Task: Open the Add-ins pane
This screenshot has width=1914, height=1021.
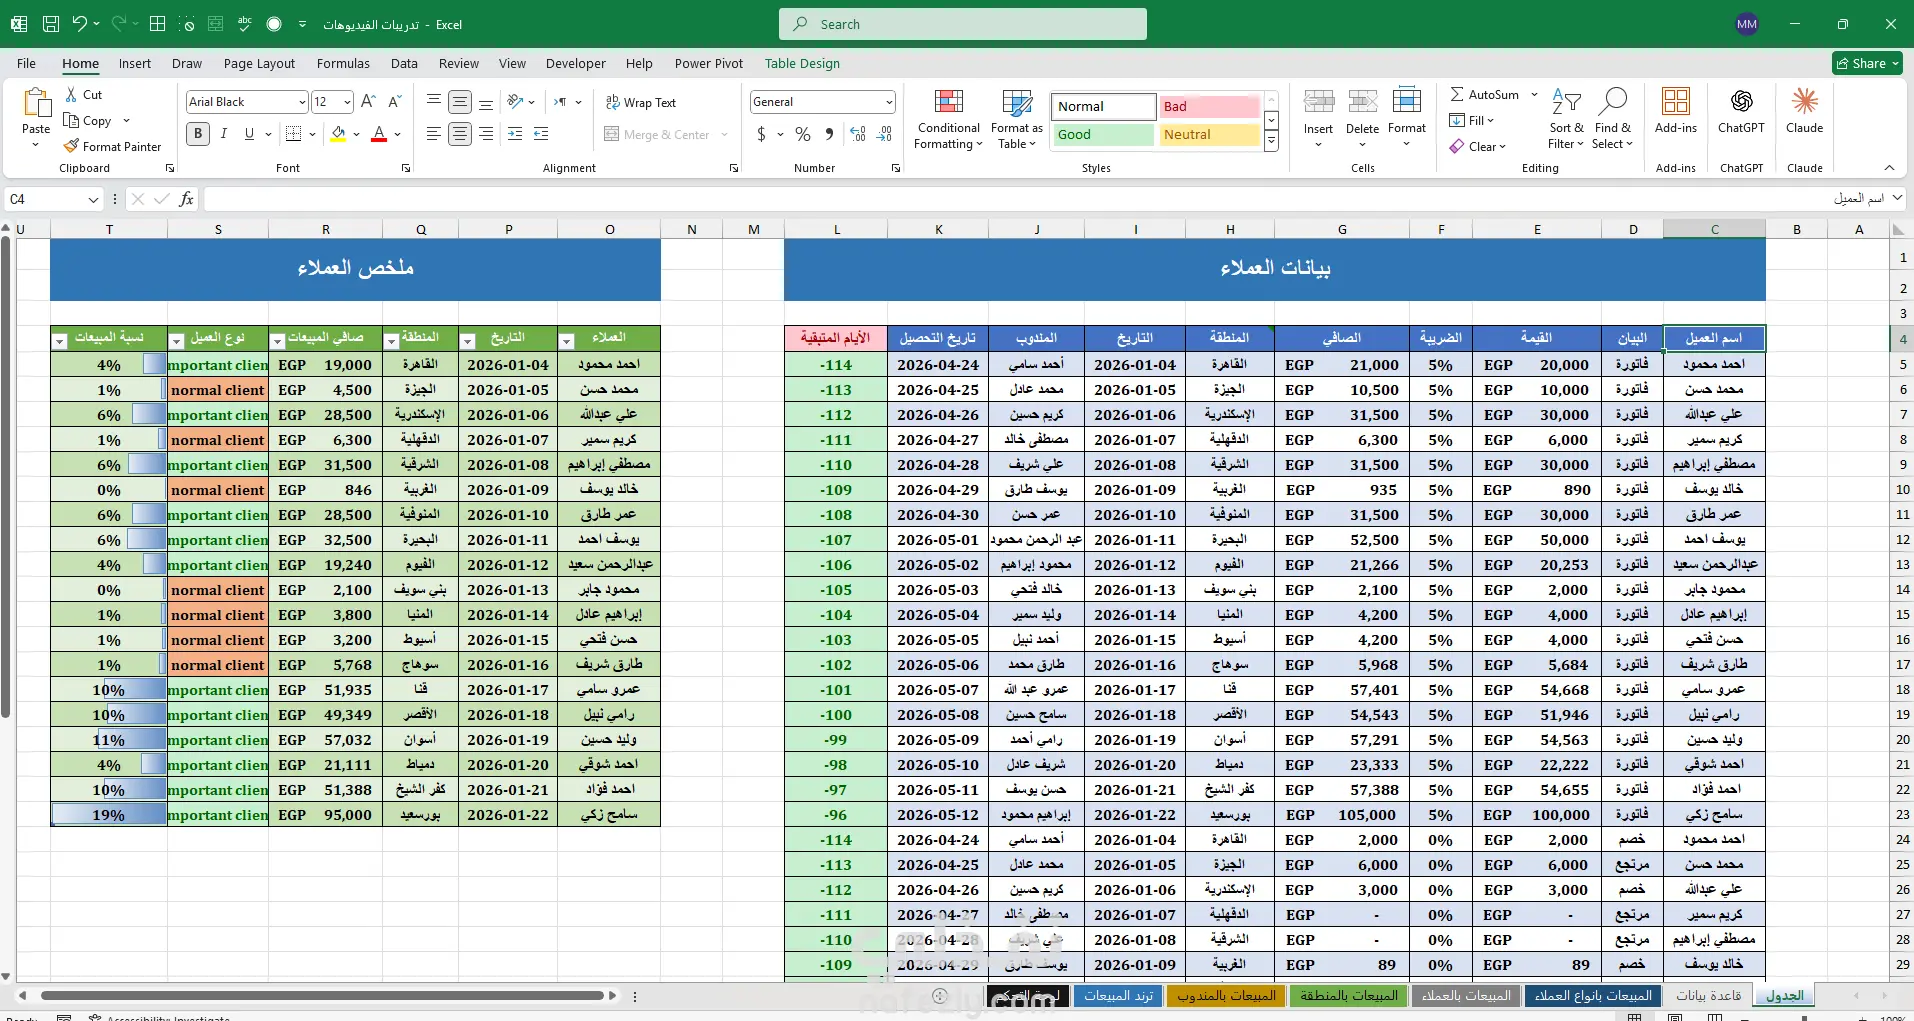Action: [x=1675, y=111]
